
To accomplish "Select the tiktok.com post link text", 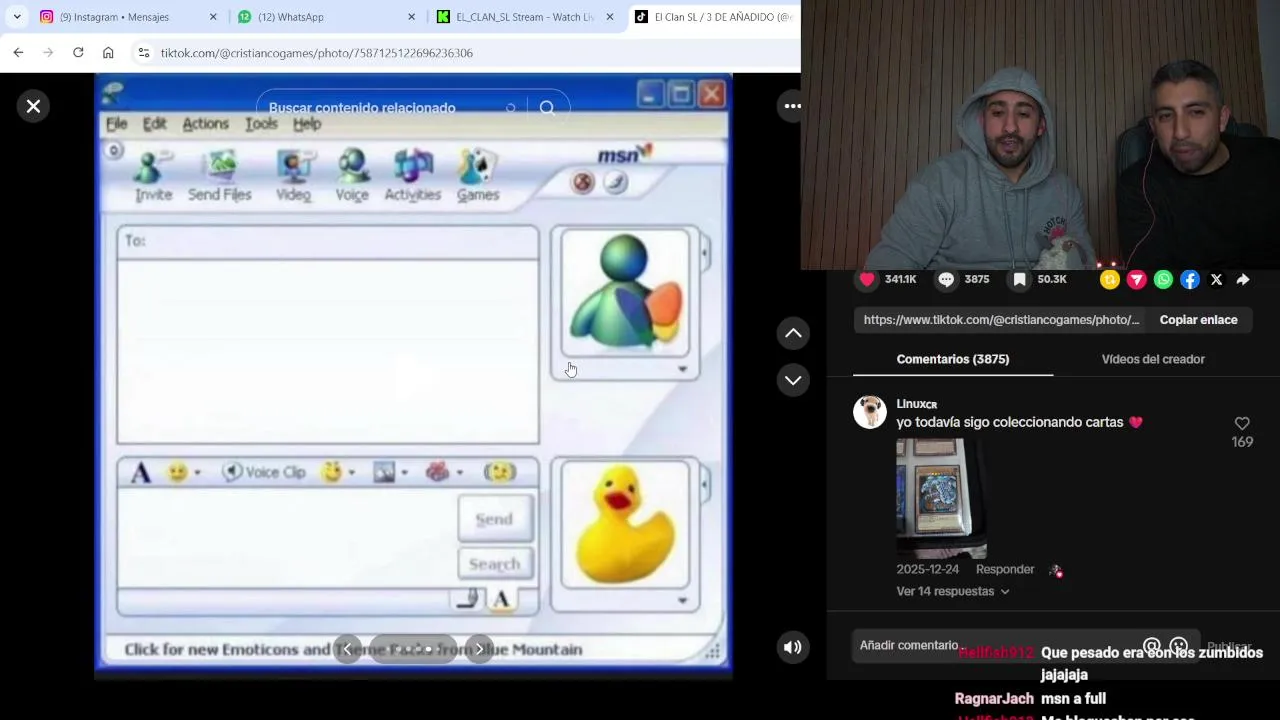I will [1001, 320].
